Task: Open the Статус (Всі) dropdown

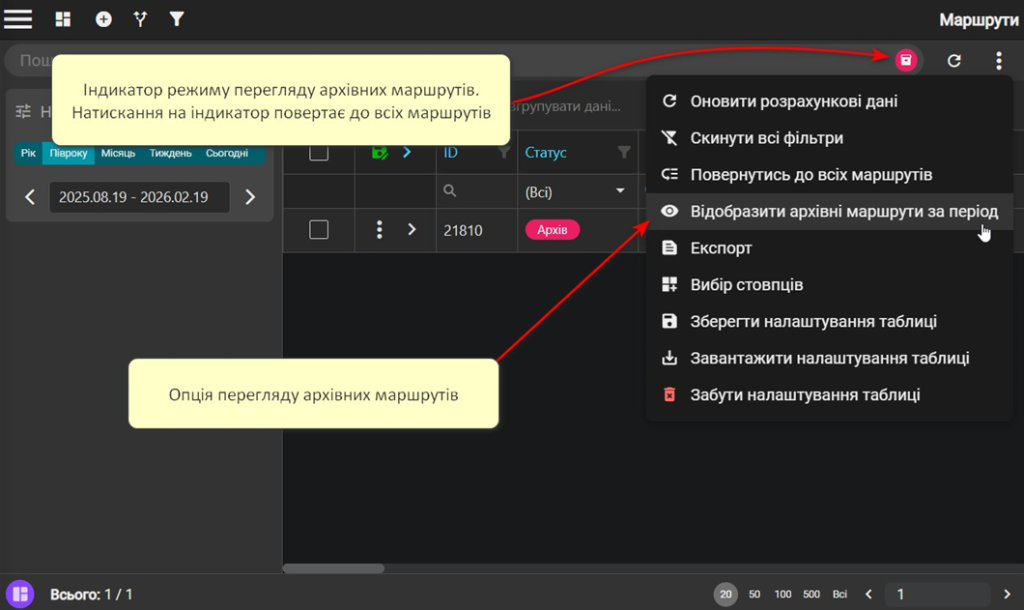Action: (x=575, y=192)
